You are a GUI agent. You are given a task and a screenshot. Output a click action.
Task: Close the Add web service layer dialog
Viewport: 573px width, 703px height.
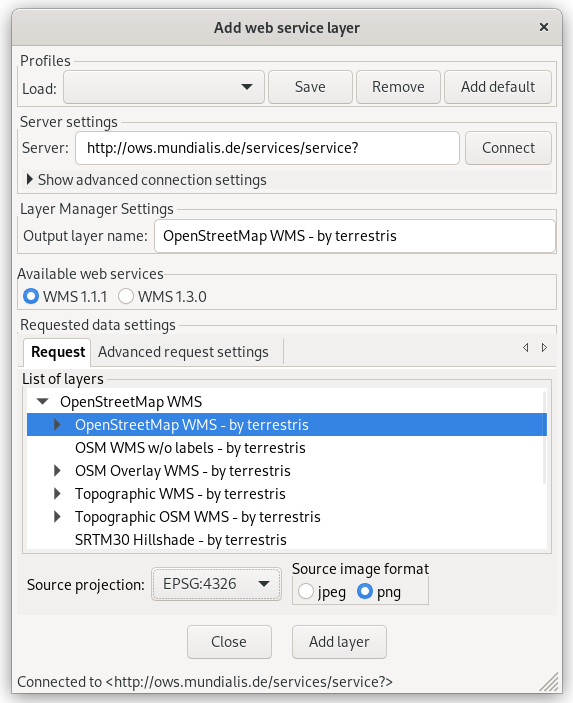pos(544,27)
